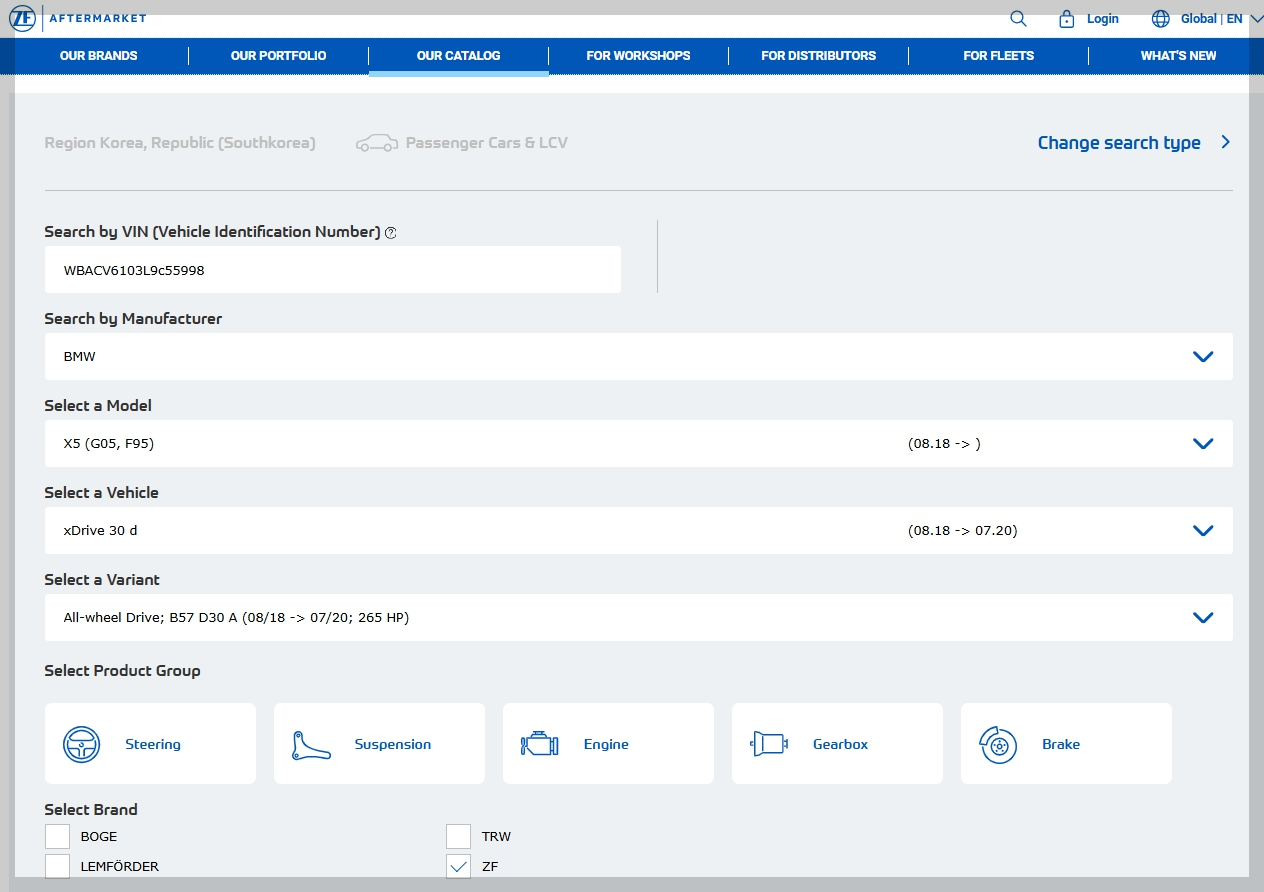Click the Gearbox icon
The height and width of the screenshot is (892, 1264).
[769, 744]
